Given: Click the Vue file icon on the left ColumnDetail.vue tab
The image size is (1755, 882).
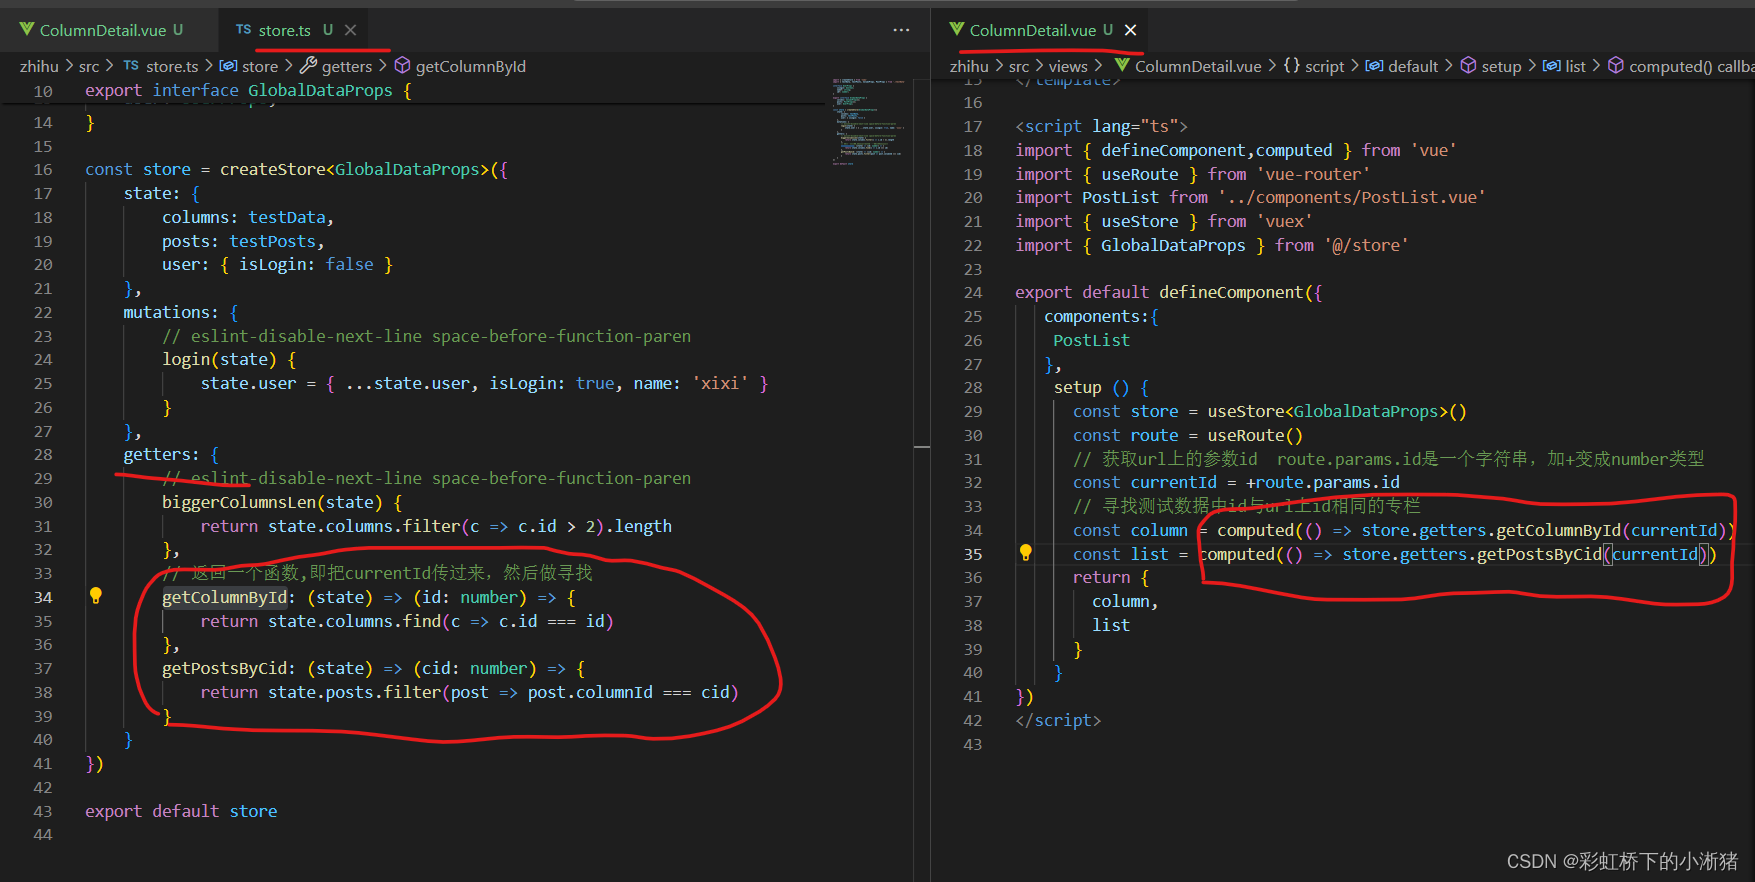Looking at the screenshot, I should (x=27, y=30).
